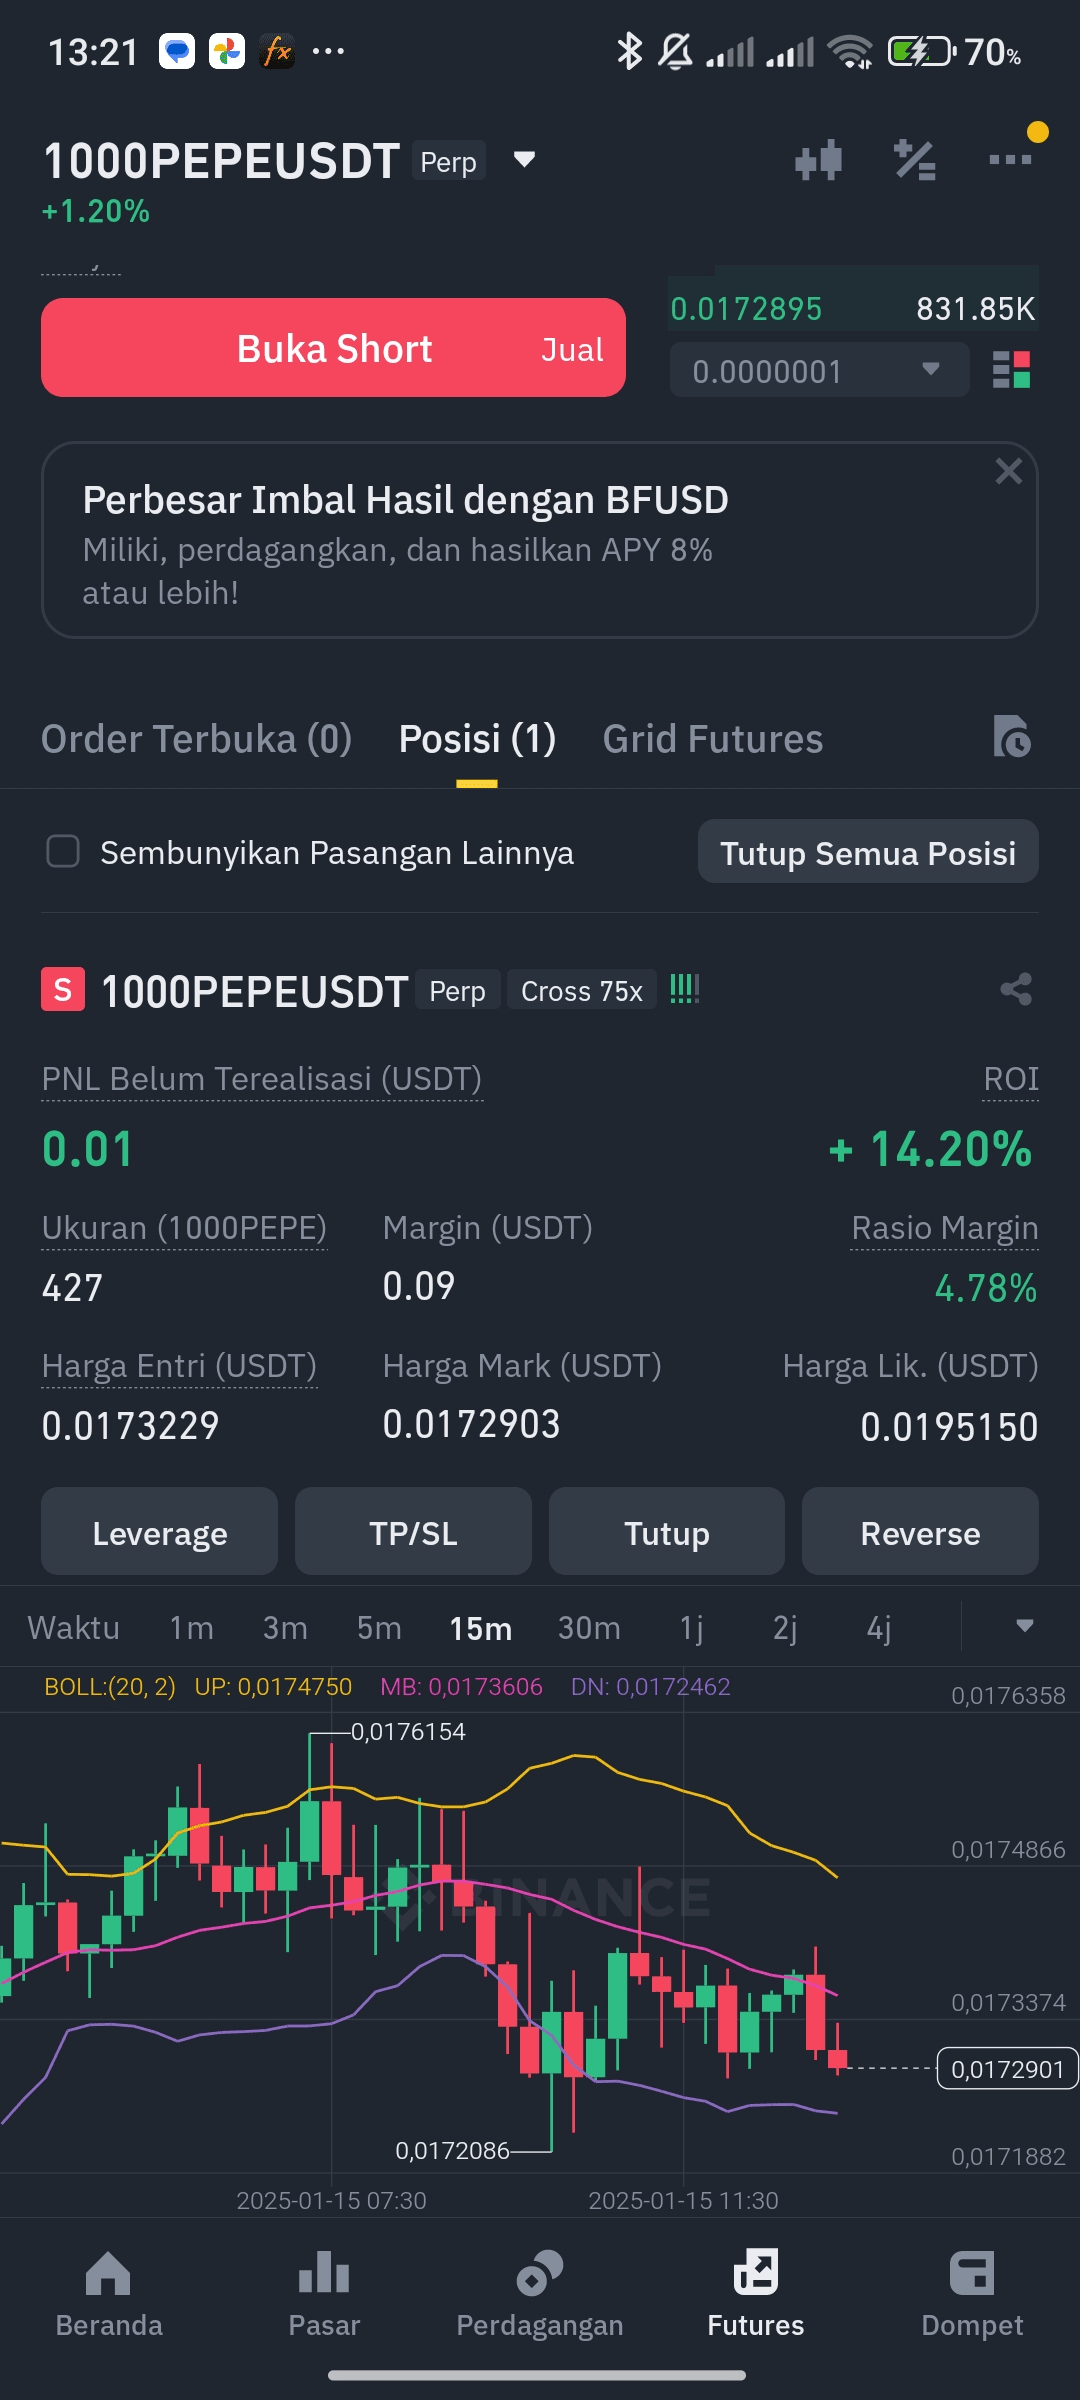Dismiss the BFUSD promo banner

[x=1008, y=471]
